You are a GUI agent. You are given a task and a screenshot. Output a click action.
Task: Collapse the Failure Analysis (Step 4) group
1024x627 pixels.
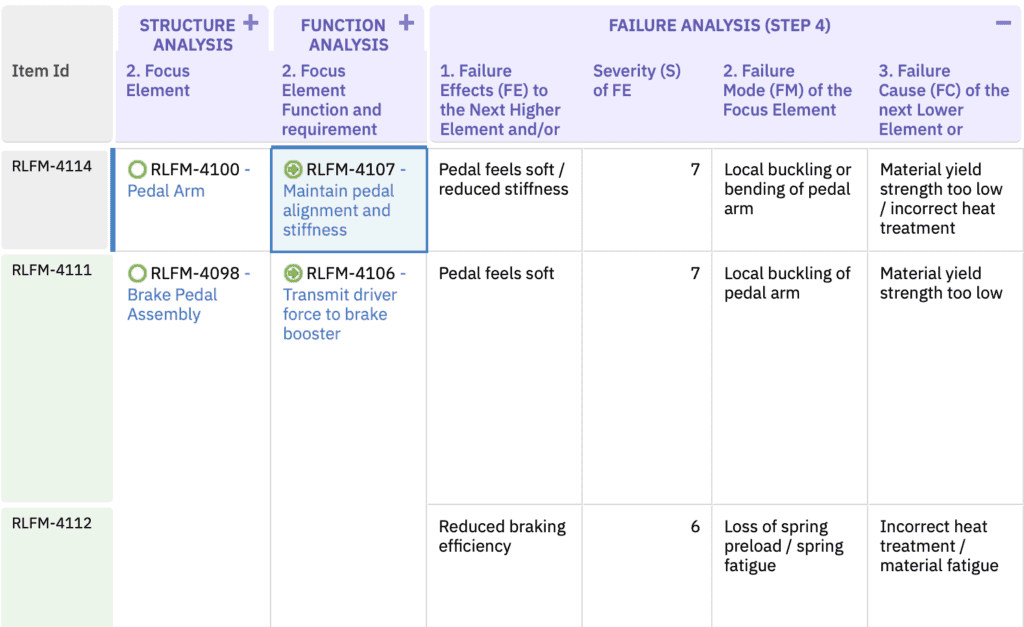coord(1003,23)
